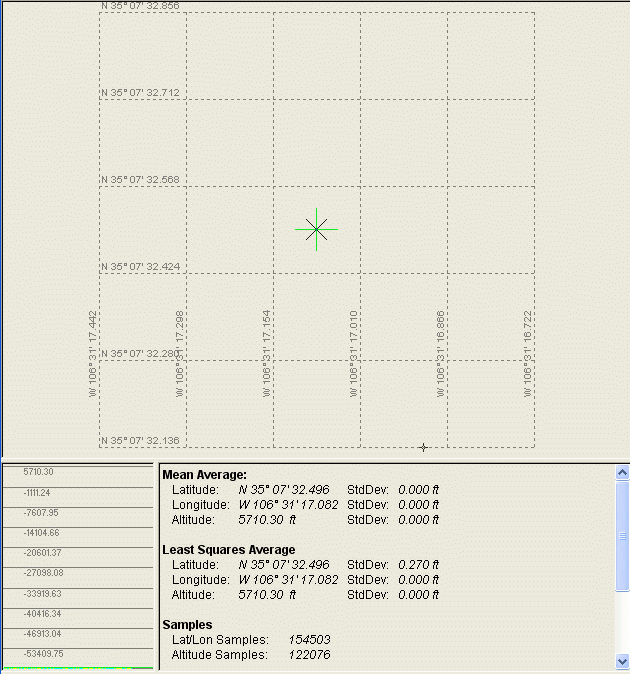Click the statistics panel scrollbar thumb
This screenshot has height=674, width=630.
(x=622, y=530)
